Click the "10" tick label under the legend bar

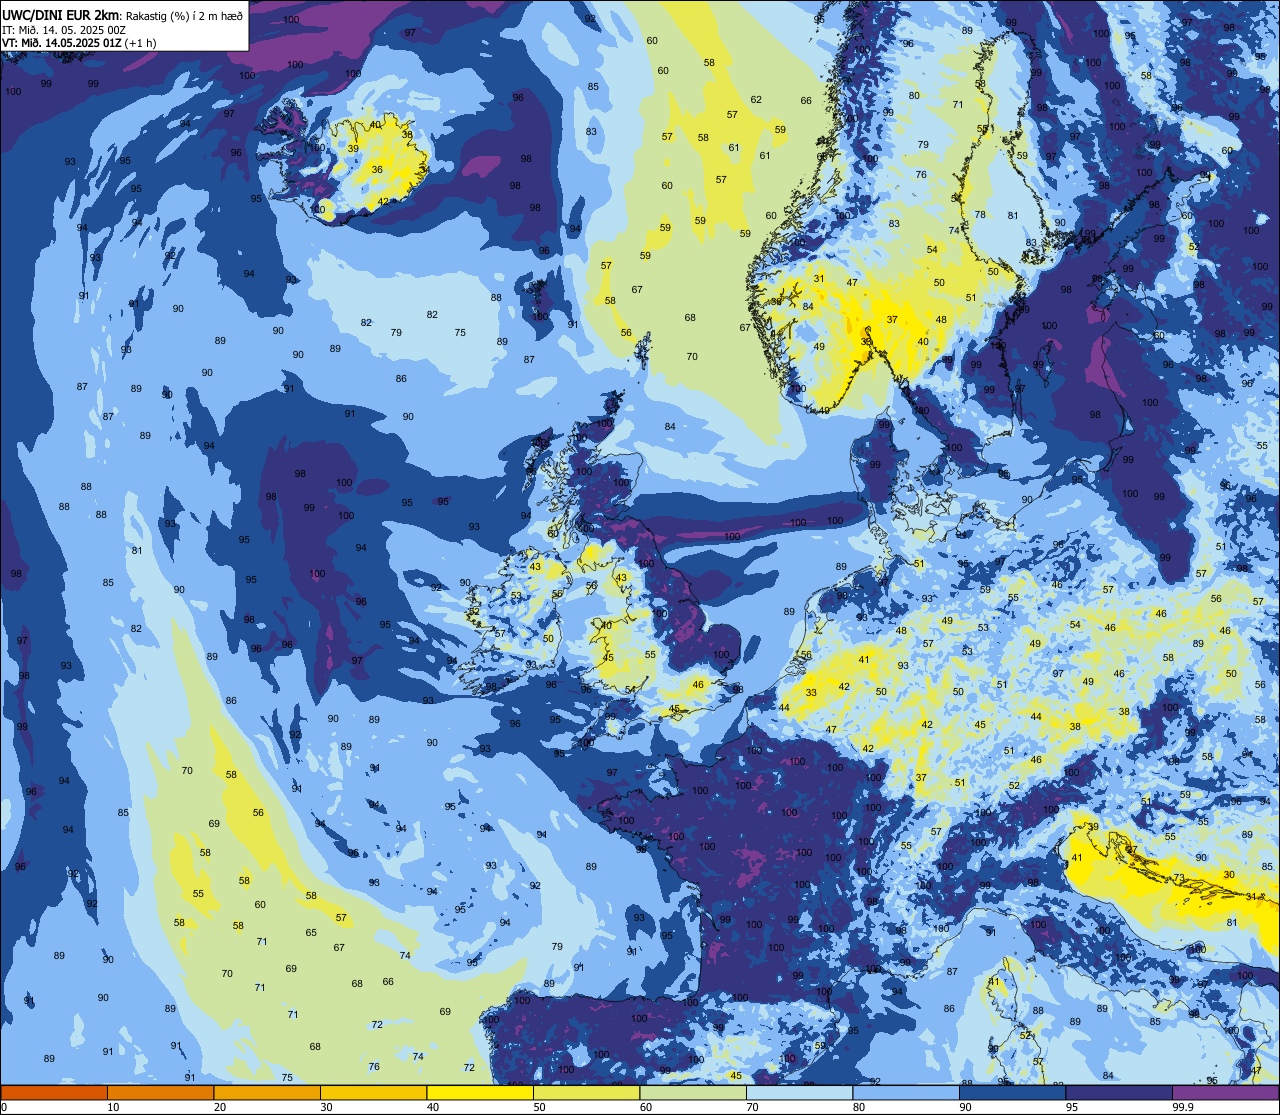(113, 1106)
